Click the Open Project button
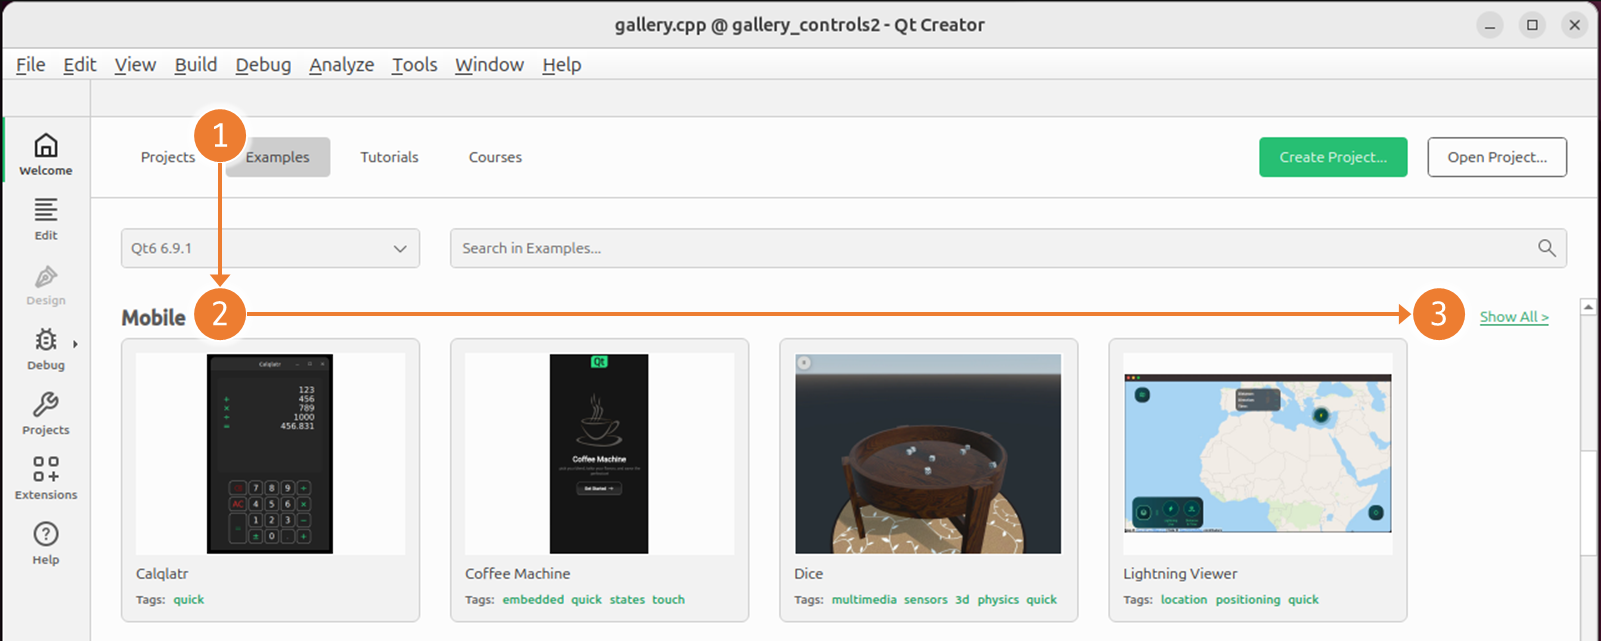1601x641 pixels. 1497,157
